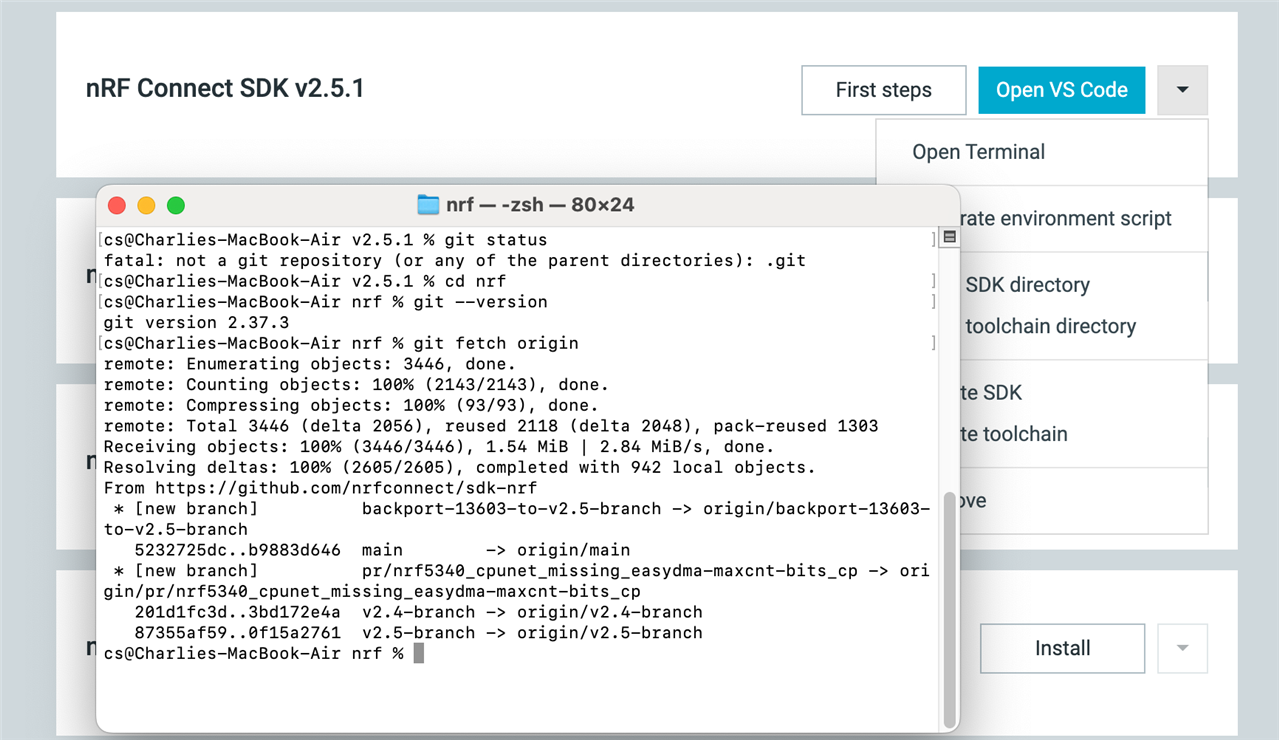Click the "pr/nrf5340_cpunet_missing_easydma-maxcnt-bits_cp" new branch line
1279x740 pixels.
(516, 581)
